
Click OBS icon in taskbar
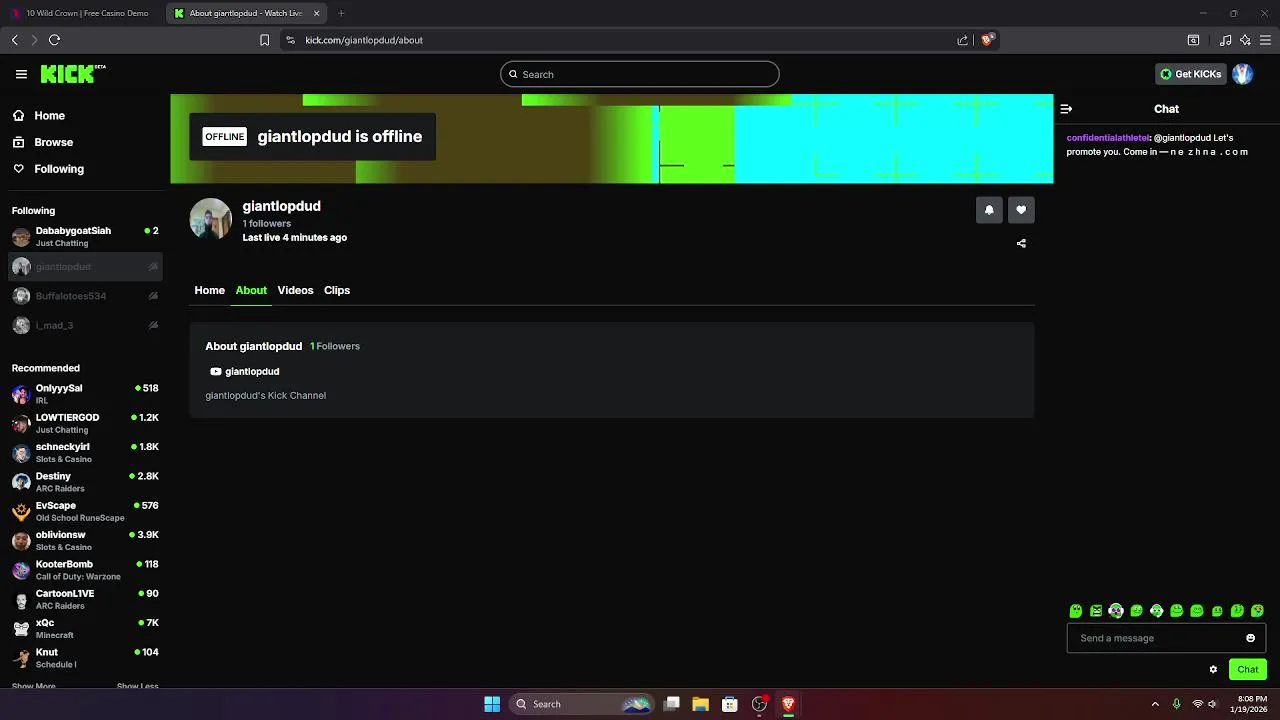coord(759,704)
